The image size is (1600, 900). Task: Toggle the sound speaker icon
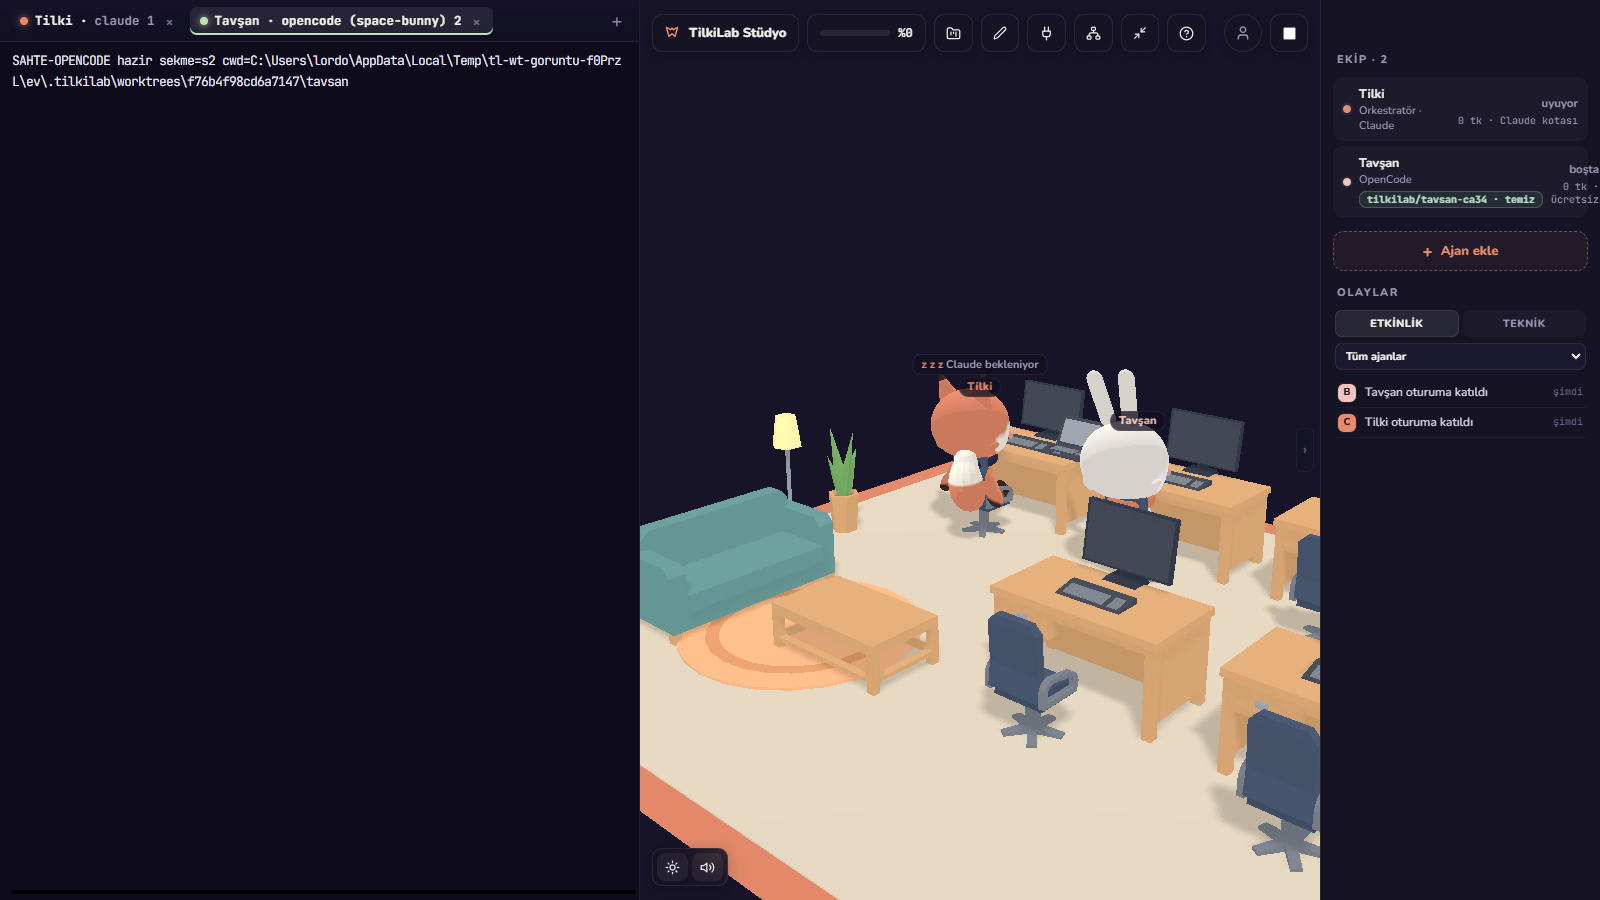click(x=707, y=867)
